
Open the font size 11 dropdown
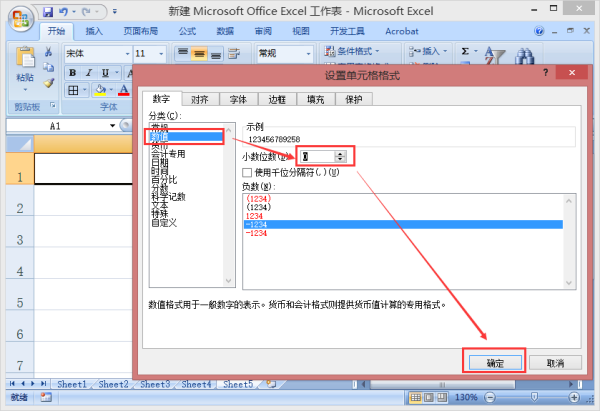click(161, 54)
